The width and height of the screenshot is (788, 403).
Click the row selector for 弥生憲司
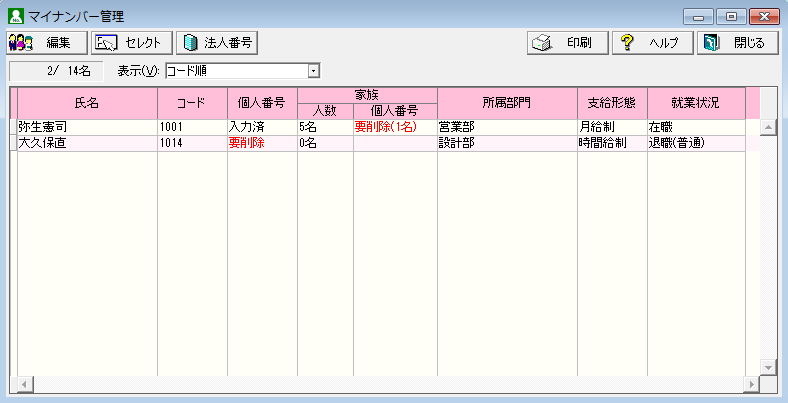point(14,127)
